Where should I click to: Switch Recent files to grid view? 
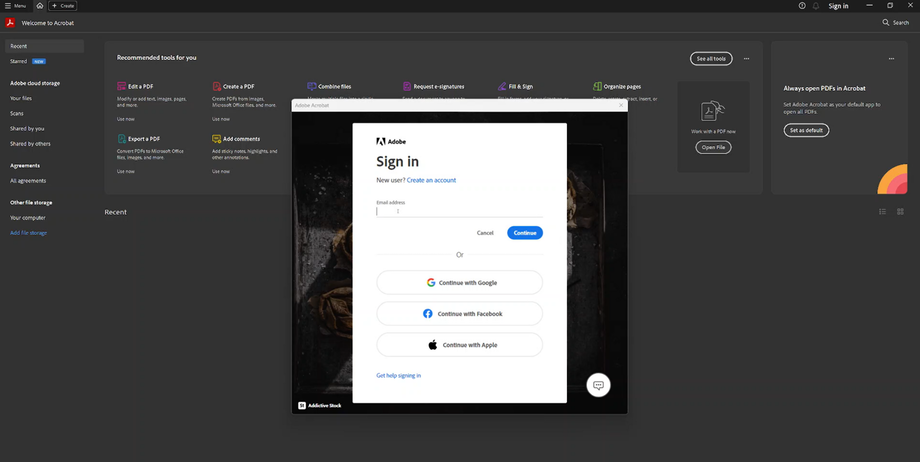pos(900,212)
